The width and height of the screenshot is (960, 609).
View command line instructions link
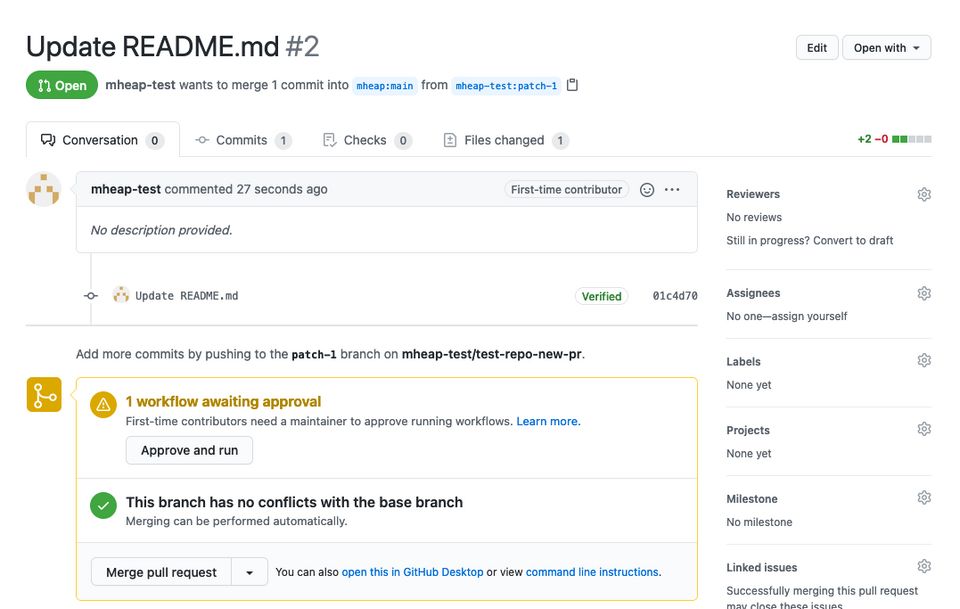592,572
